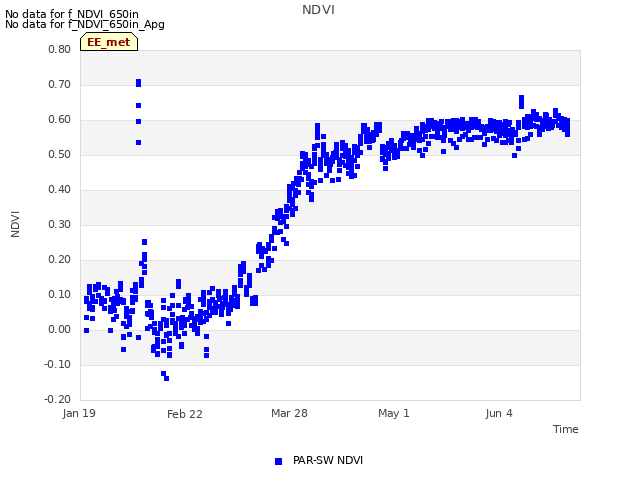640x480 pixels.
Task: Click the 0.30 y-axis tick label
Action: coord(60,224)
